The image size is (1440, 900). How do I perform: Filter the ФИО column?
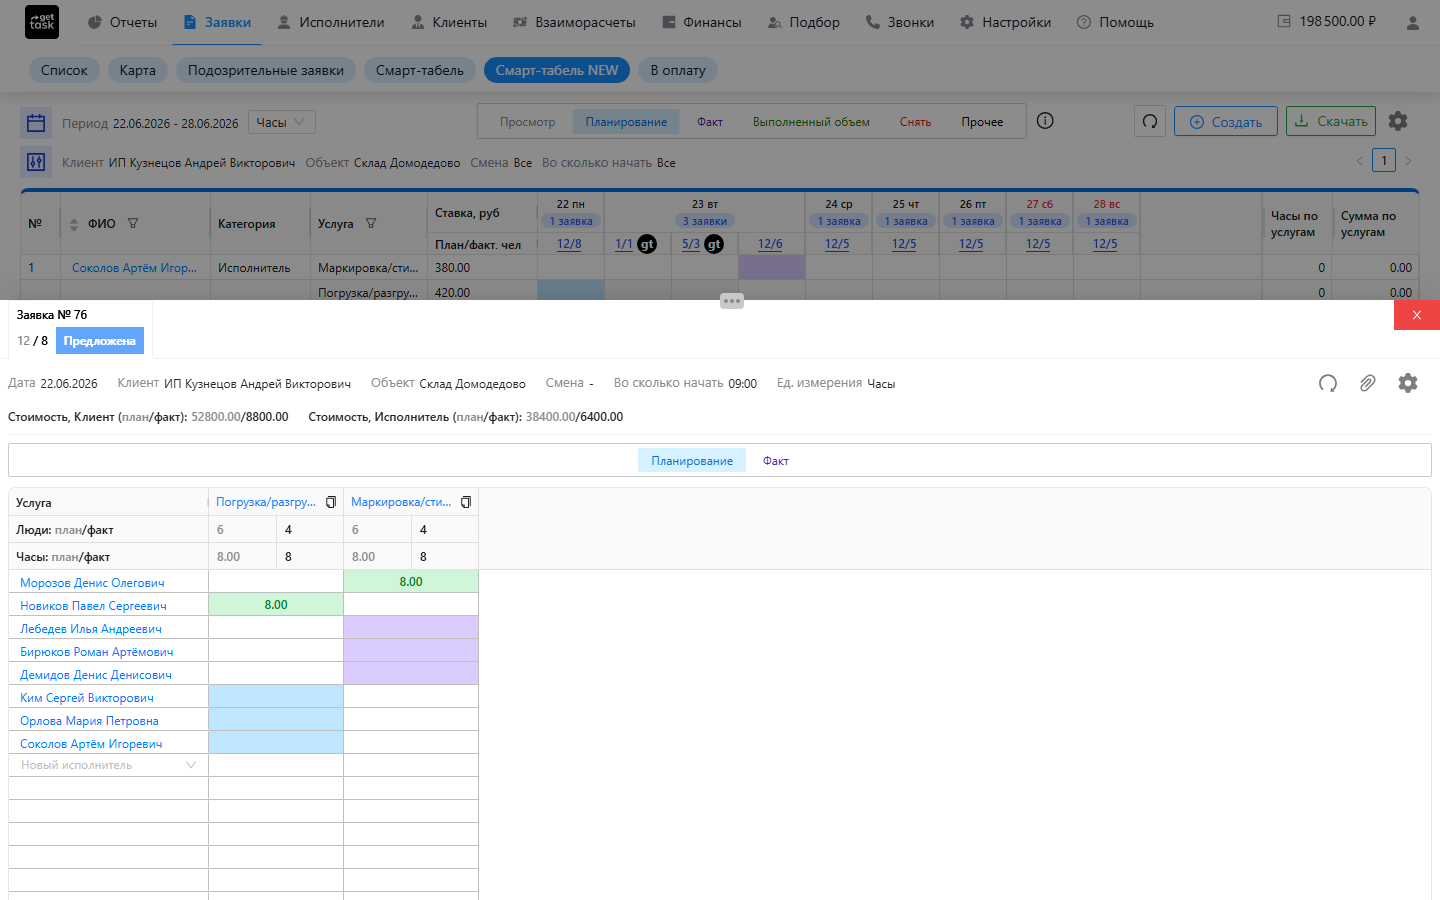[x=133, y=224]
